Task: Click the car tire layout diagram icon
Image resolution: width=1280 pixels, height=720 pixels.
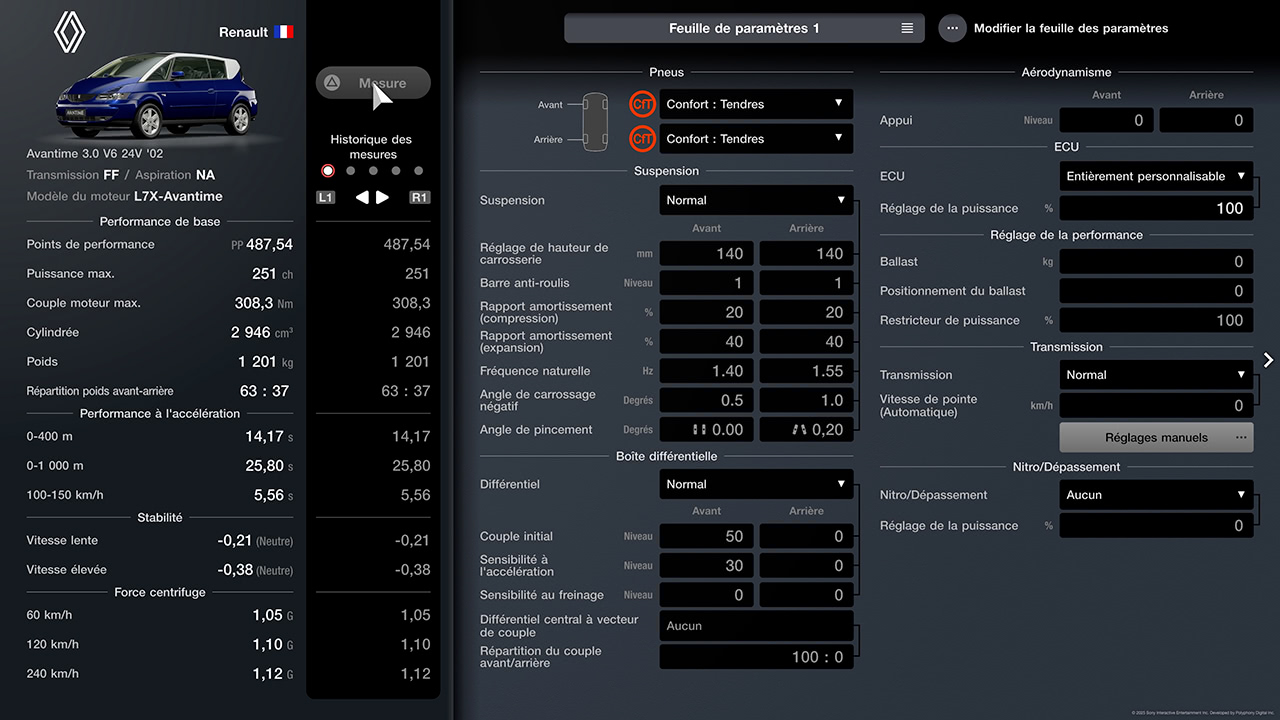Action: pyautogui.click(x=595, y=122)
